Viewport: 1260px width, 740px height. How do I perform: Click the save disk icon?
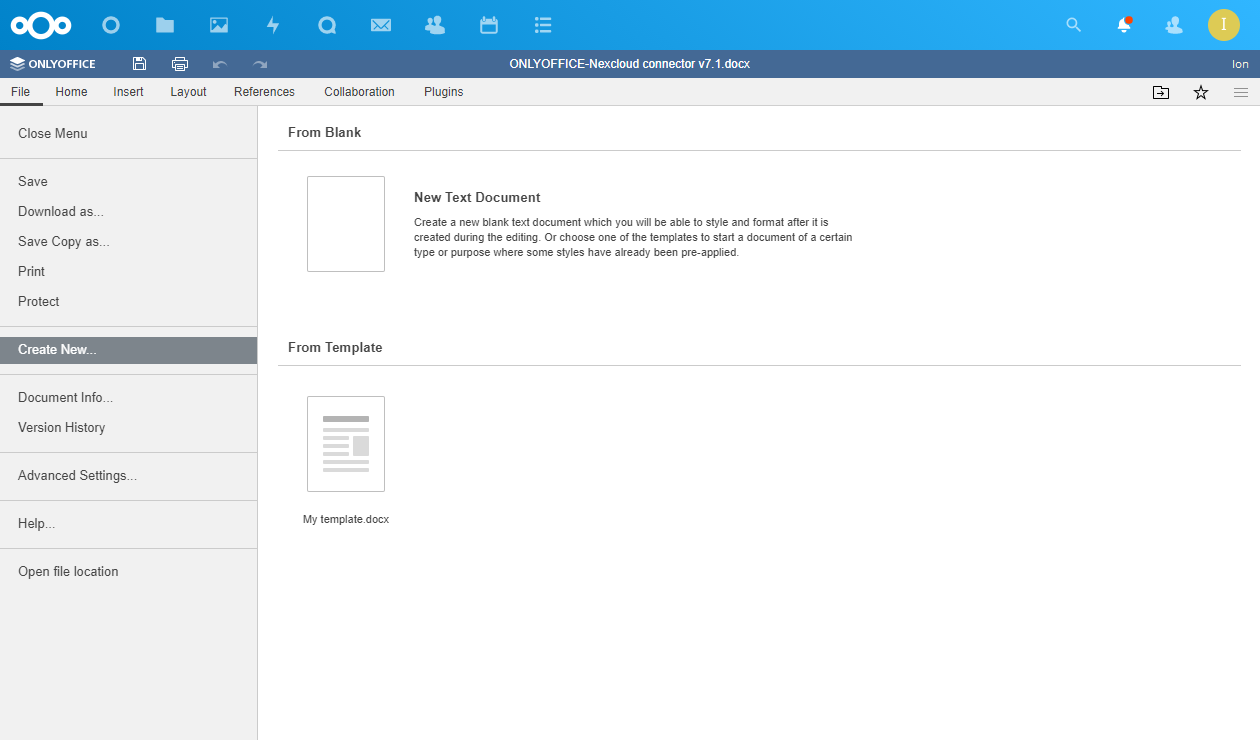point(139,64)
